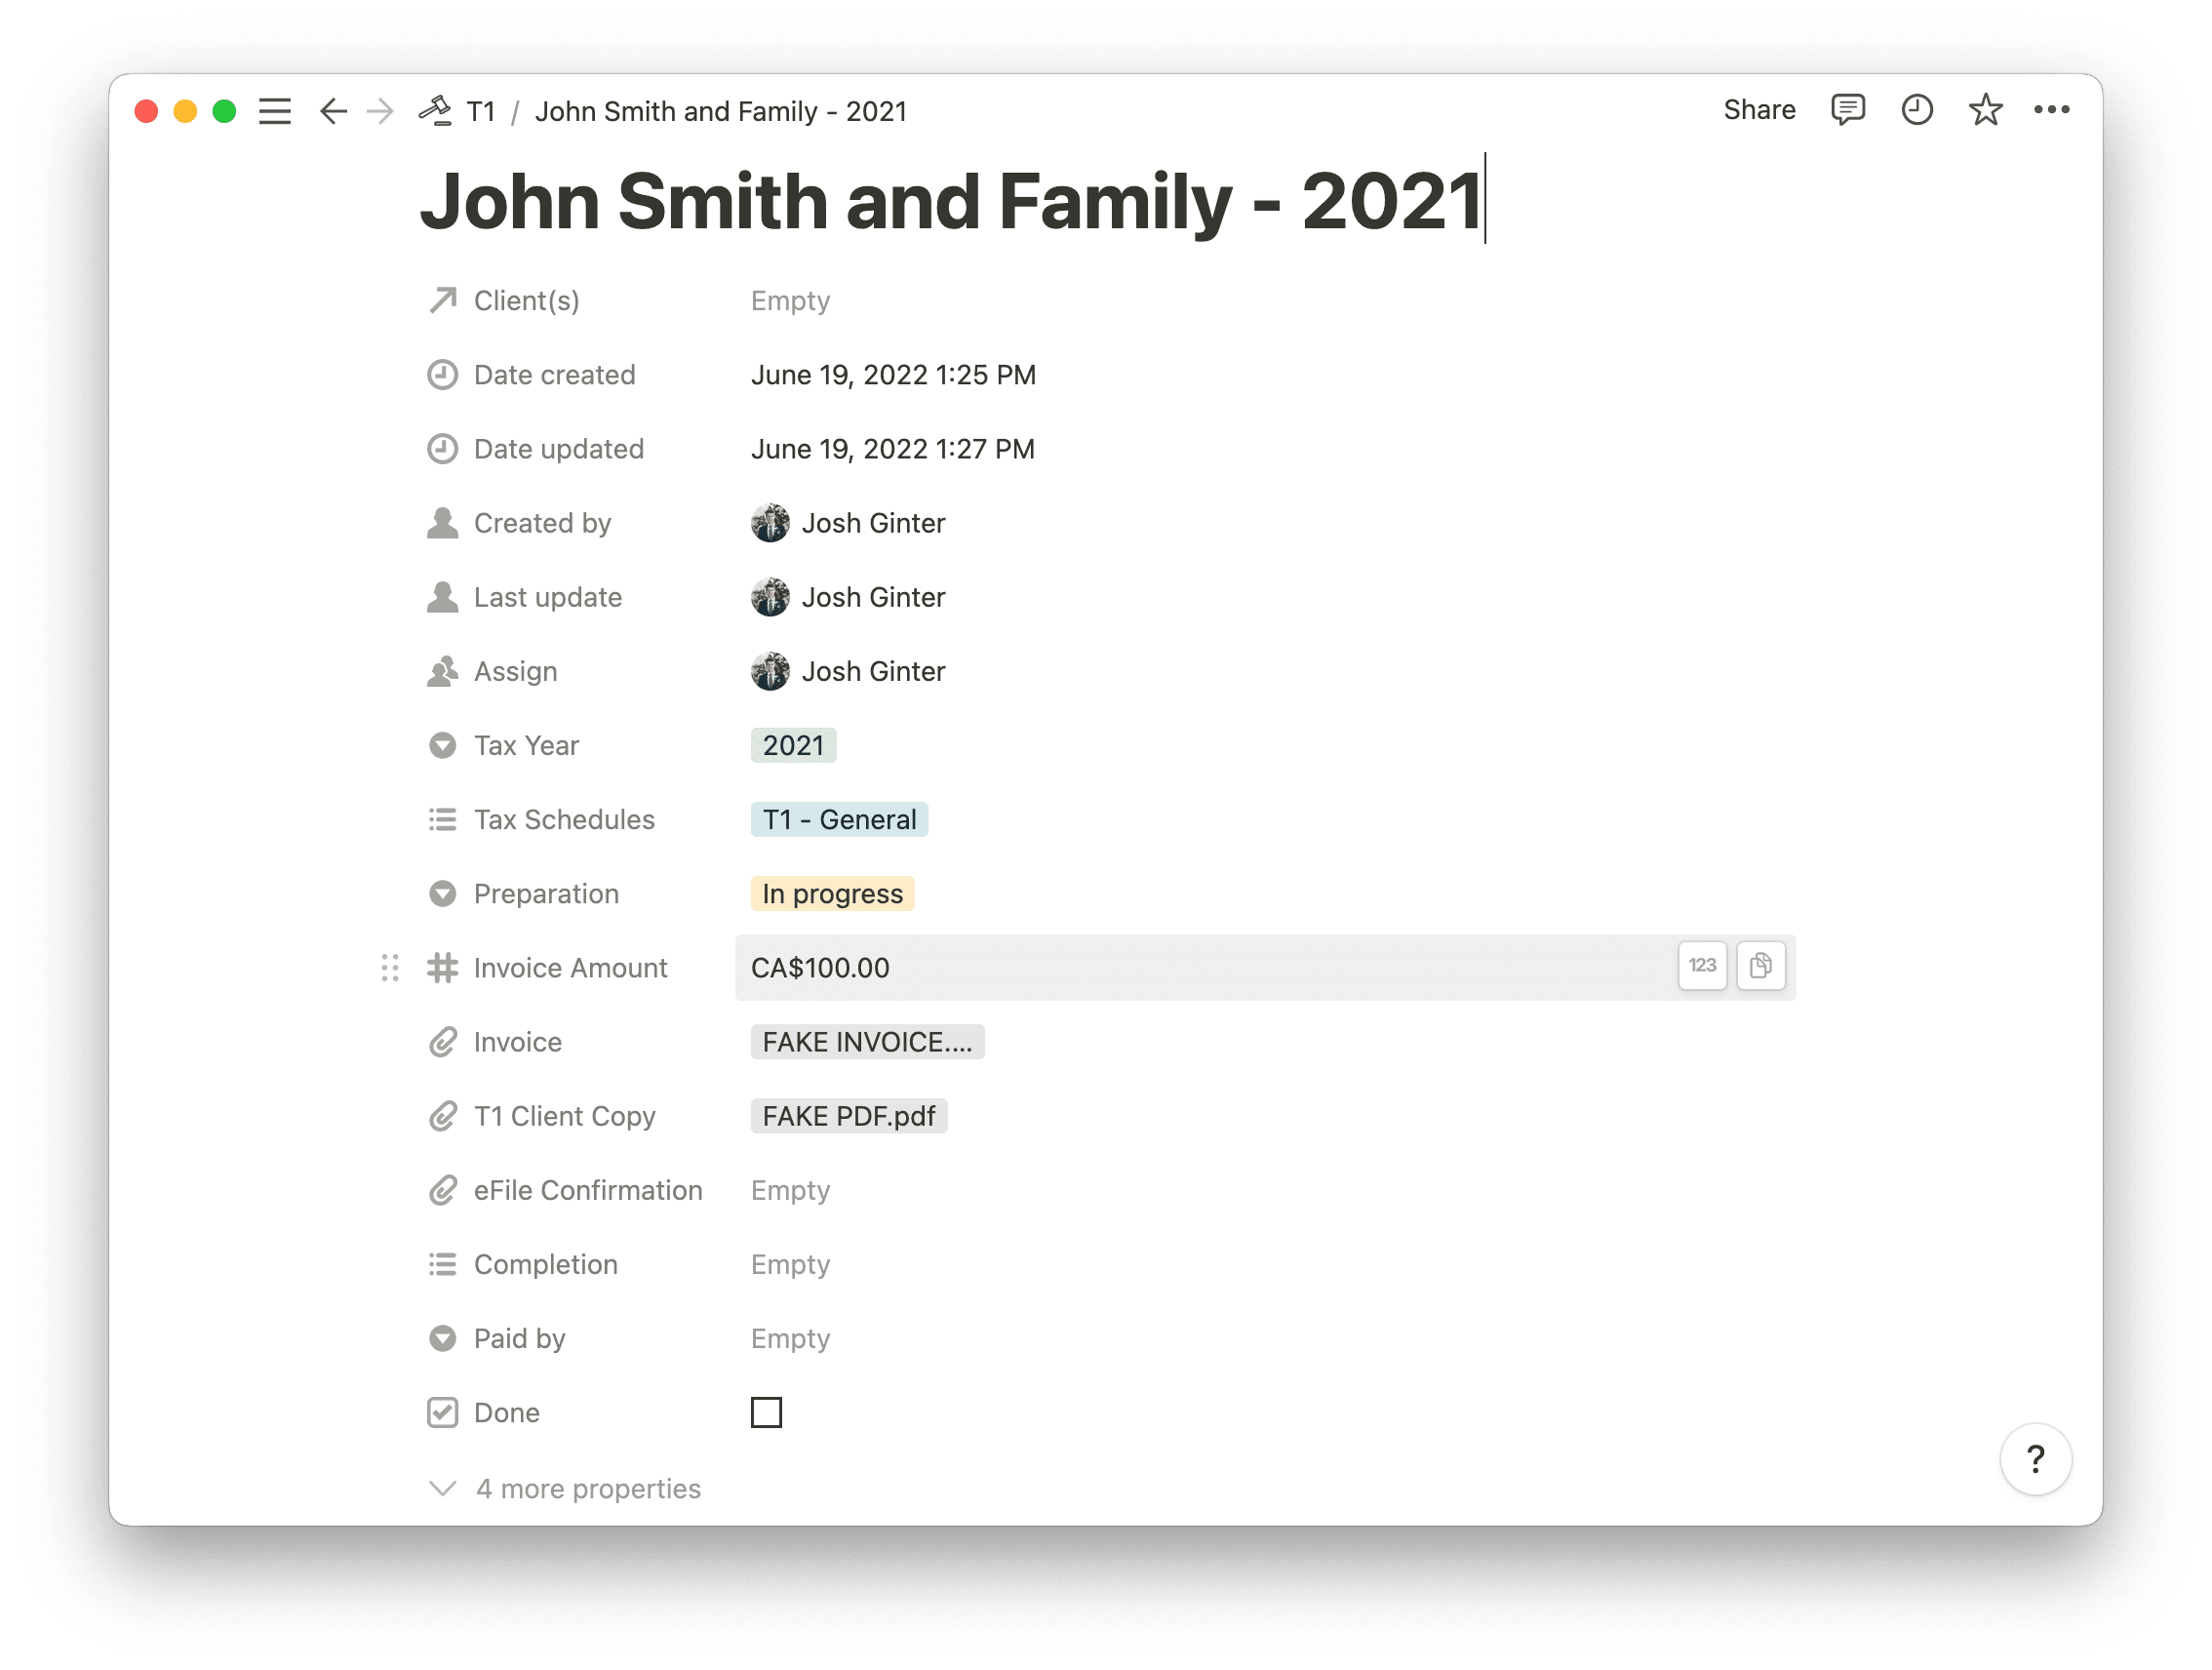Open the empty Paid by selector

[790, 1338]
